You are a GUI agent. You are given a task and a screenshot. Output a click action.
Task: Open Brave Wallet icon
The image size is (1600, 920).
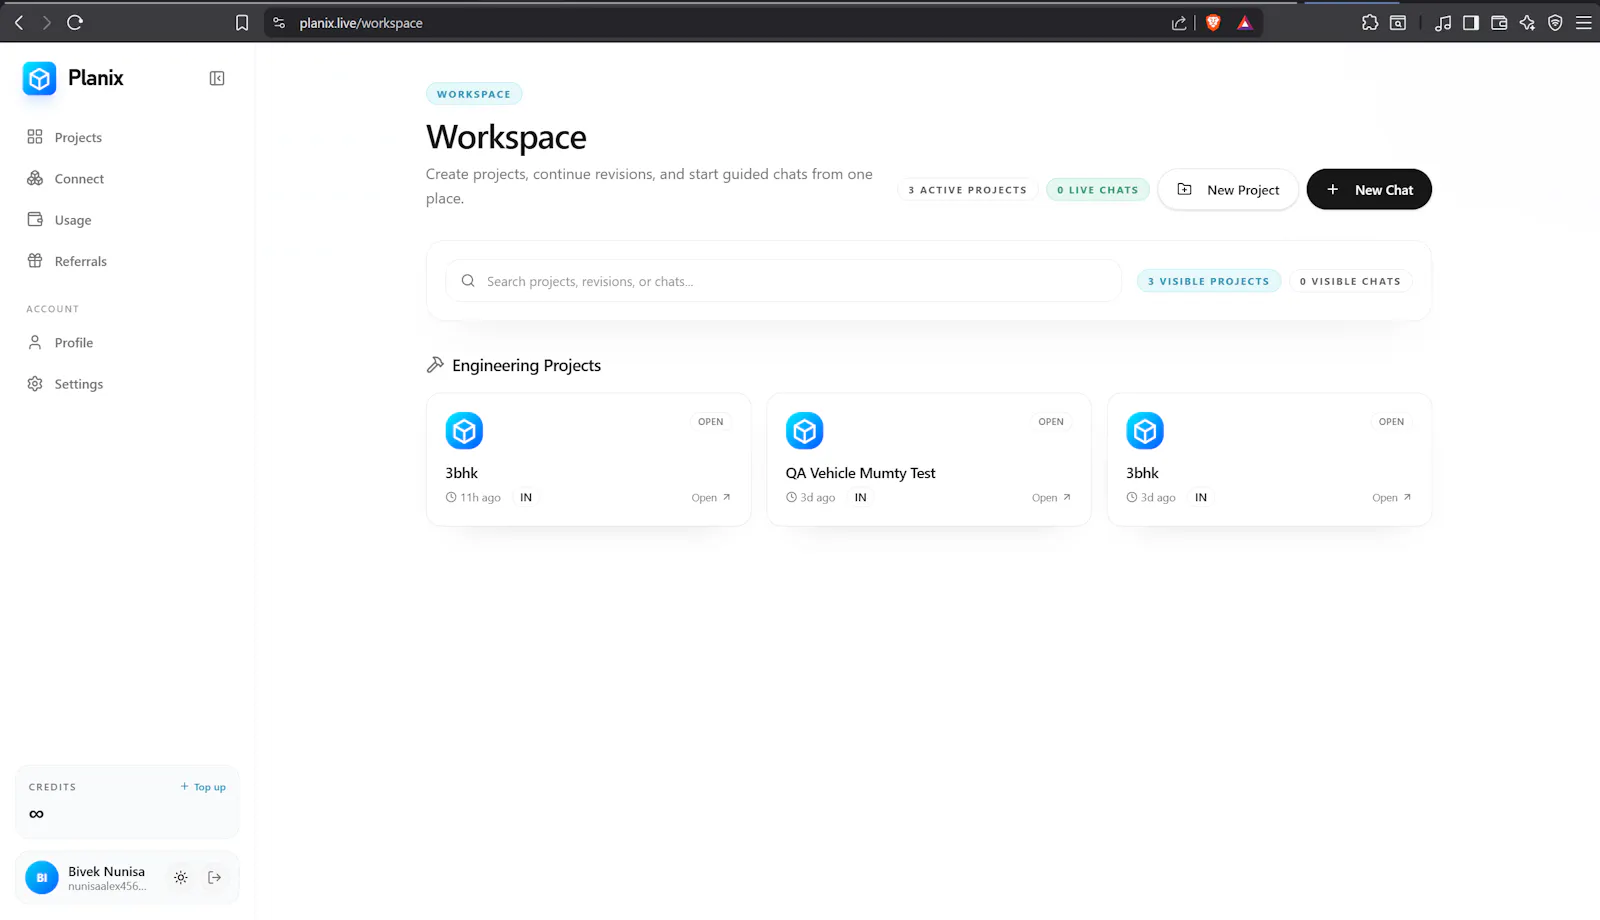1499,22
